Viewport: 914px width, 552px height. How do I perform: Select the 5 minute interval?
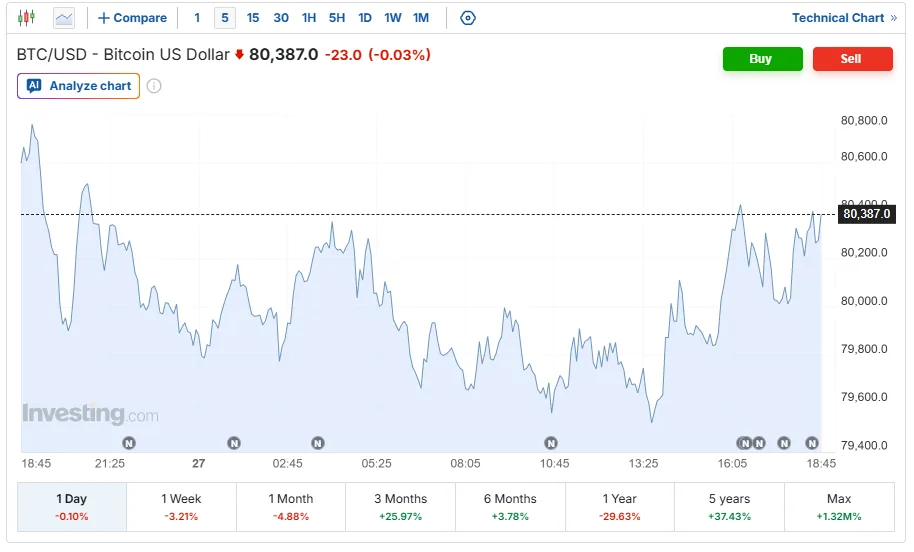coord(225,18)
